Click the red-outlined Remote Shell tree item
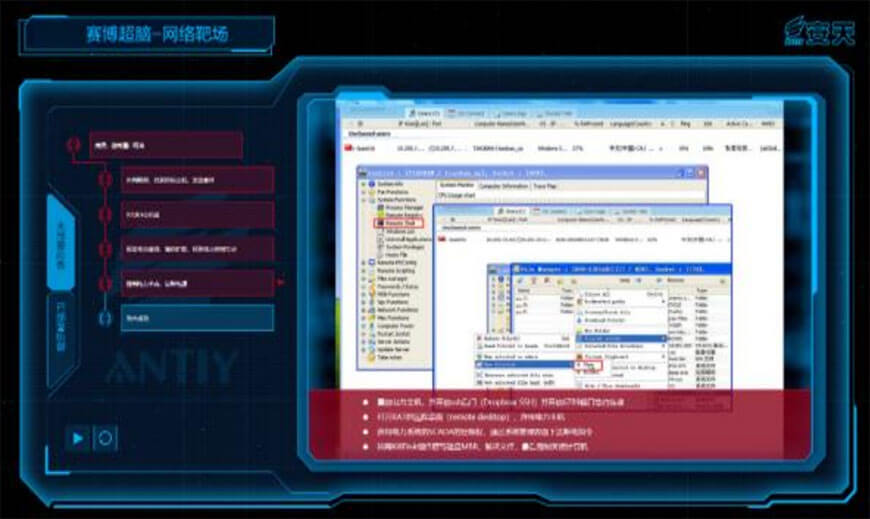Viewport: 870px width, 519px height. point(398,223)
